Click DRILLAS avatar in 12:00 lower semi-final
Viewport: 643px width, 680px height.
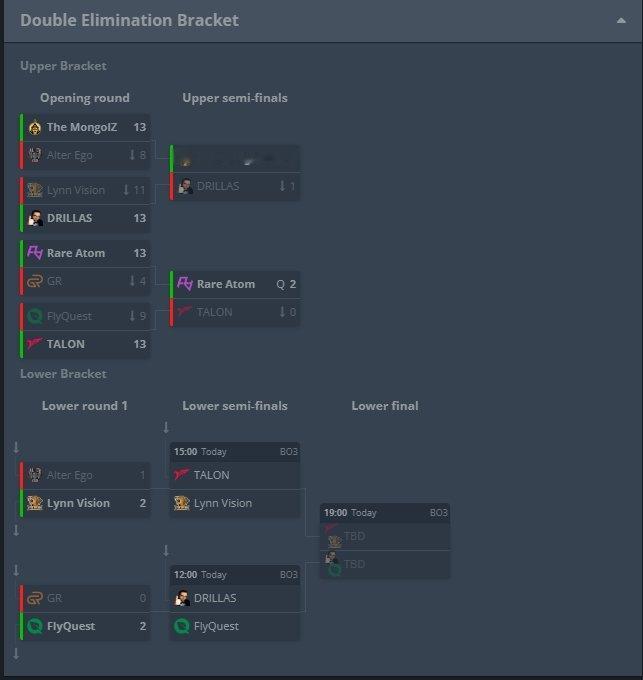[182, 598]
